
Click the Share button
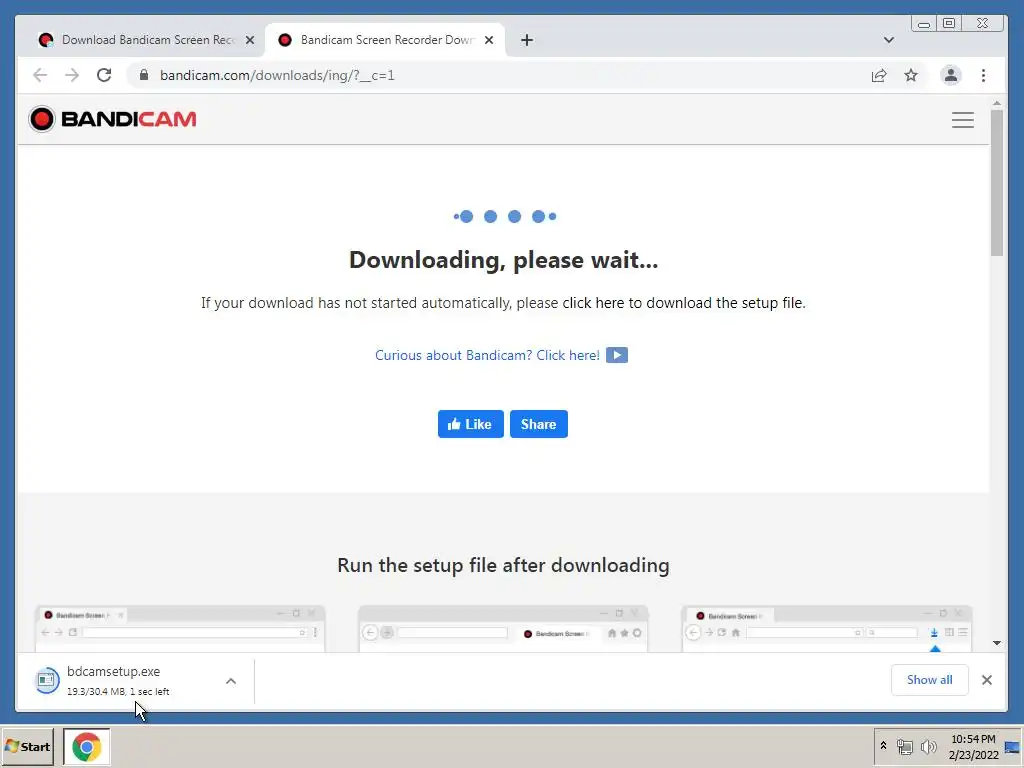click(538, 424)
